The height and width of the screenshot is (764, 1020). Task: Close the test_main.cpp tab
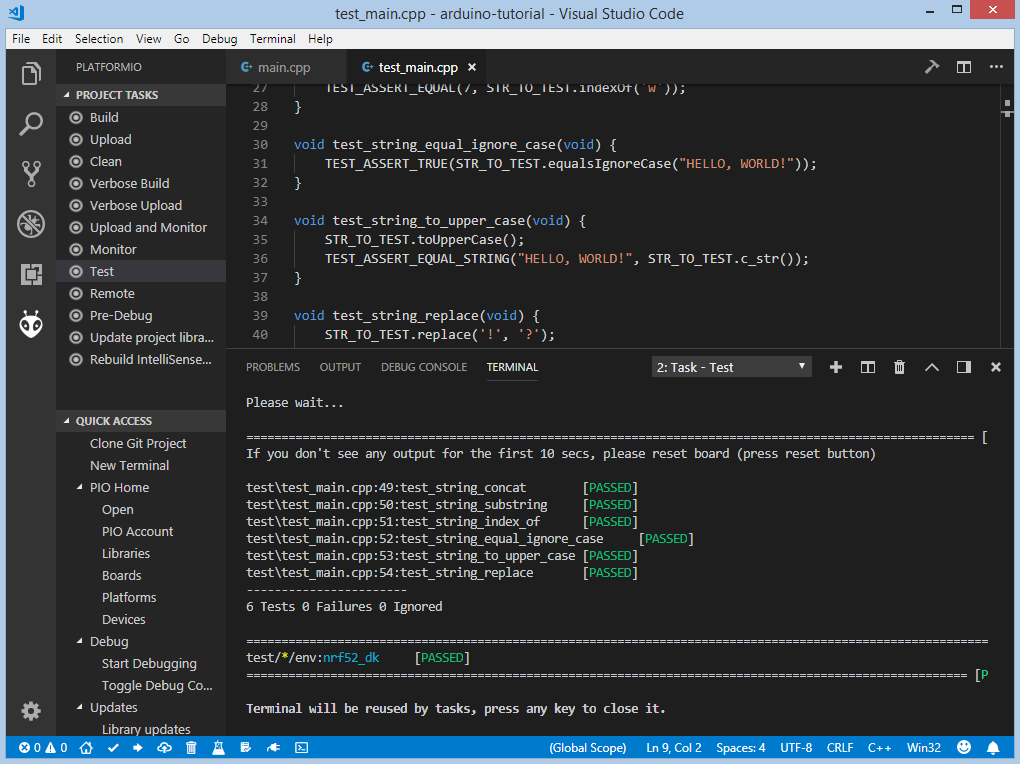472,67
